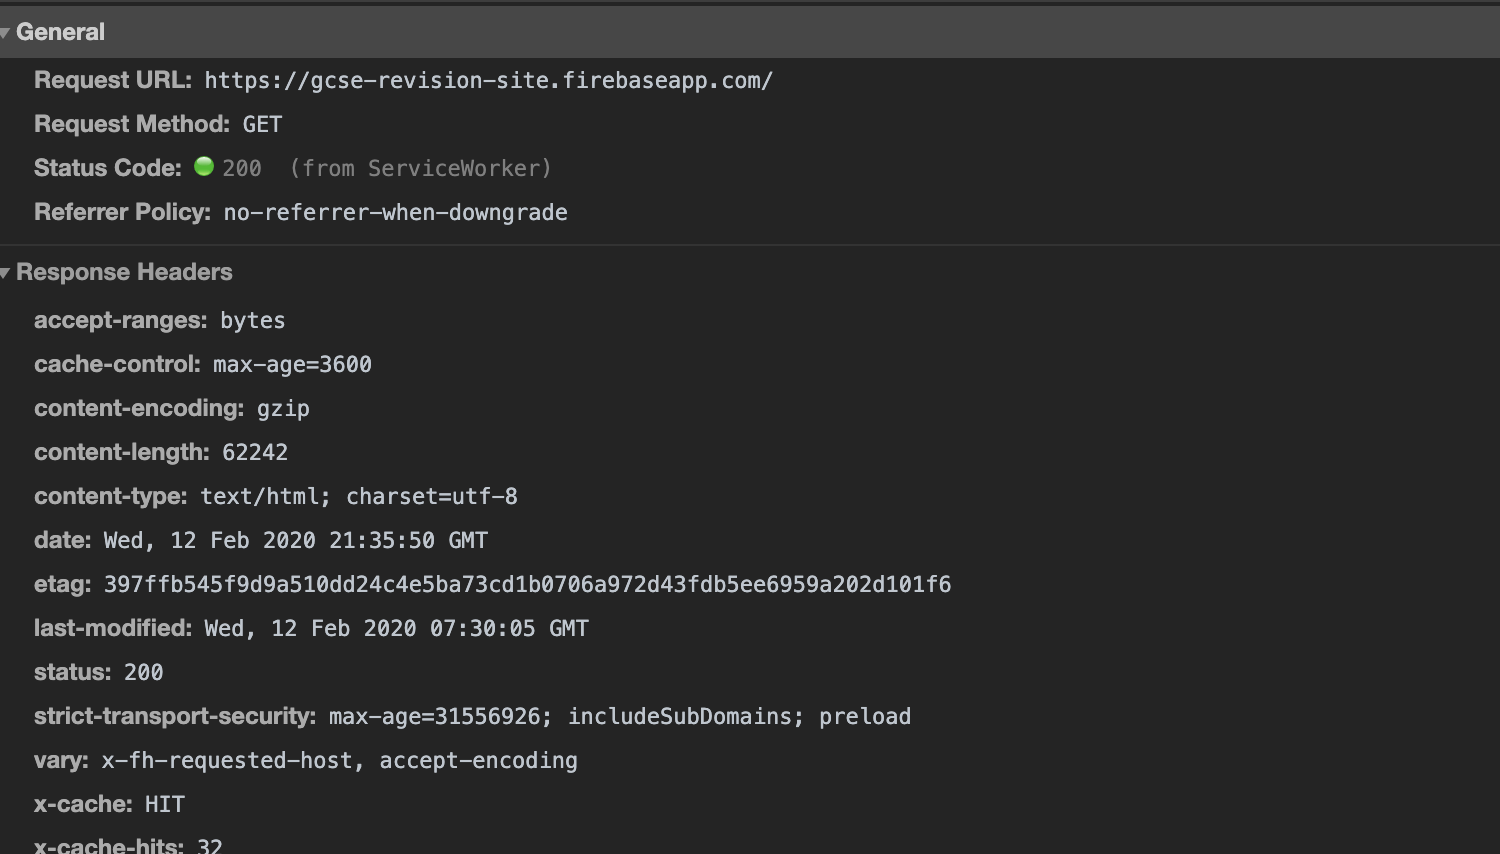Select the accept-ranges bytes value
This screenshot has width=1500, height=854.
click(x=252, y=320)
